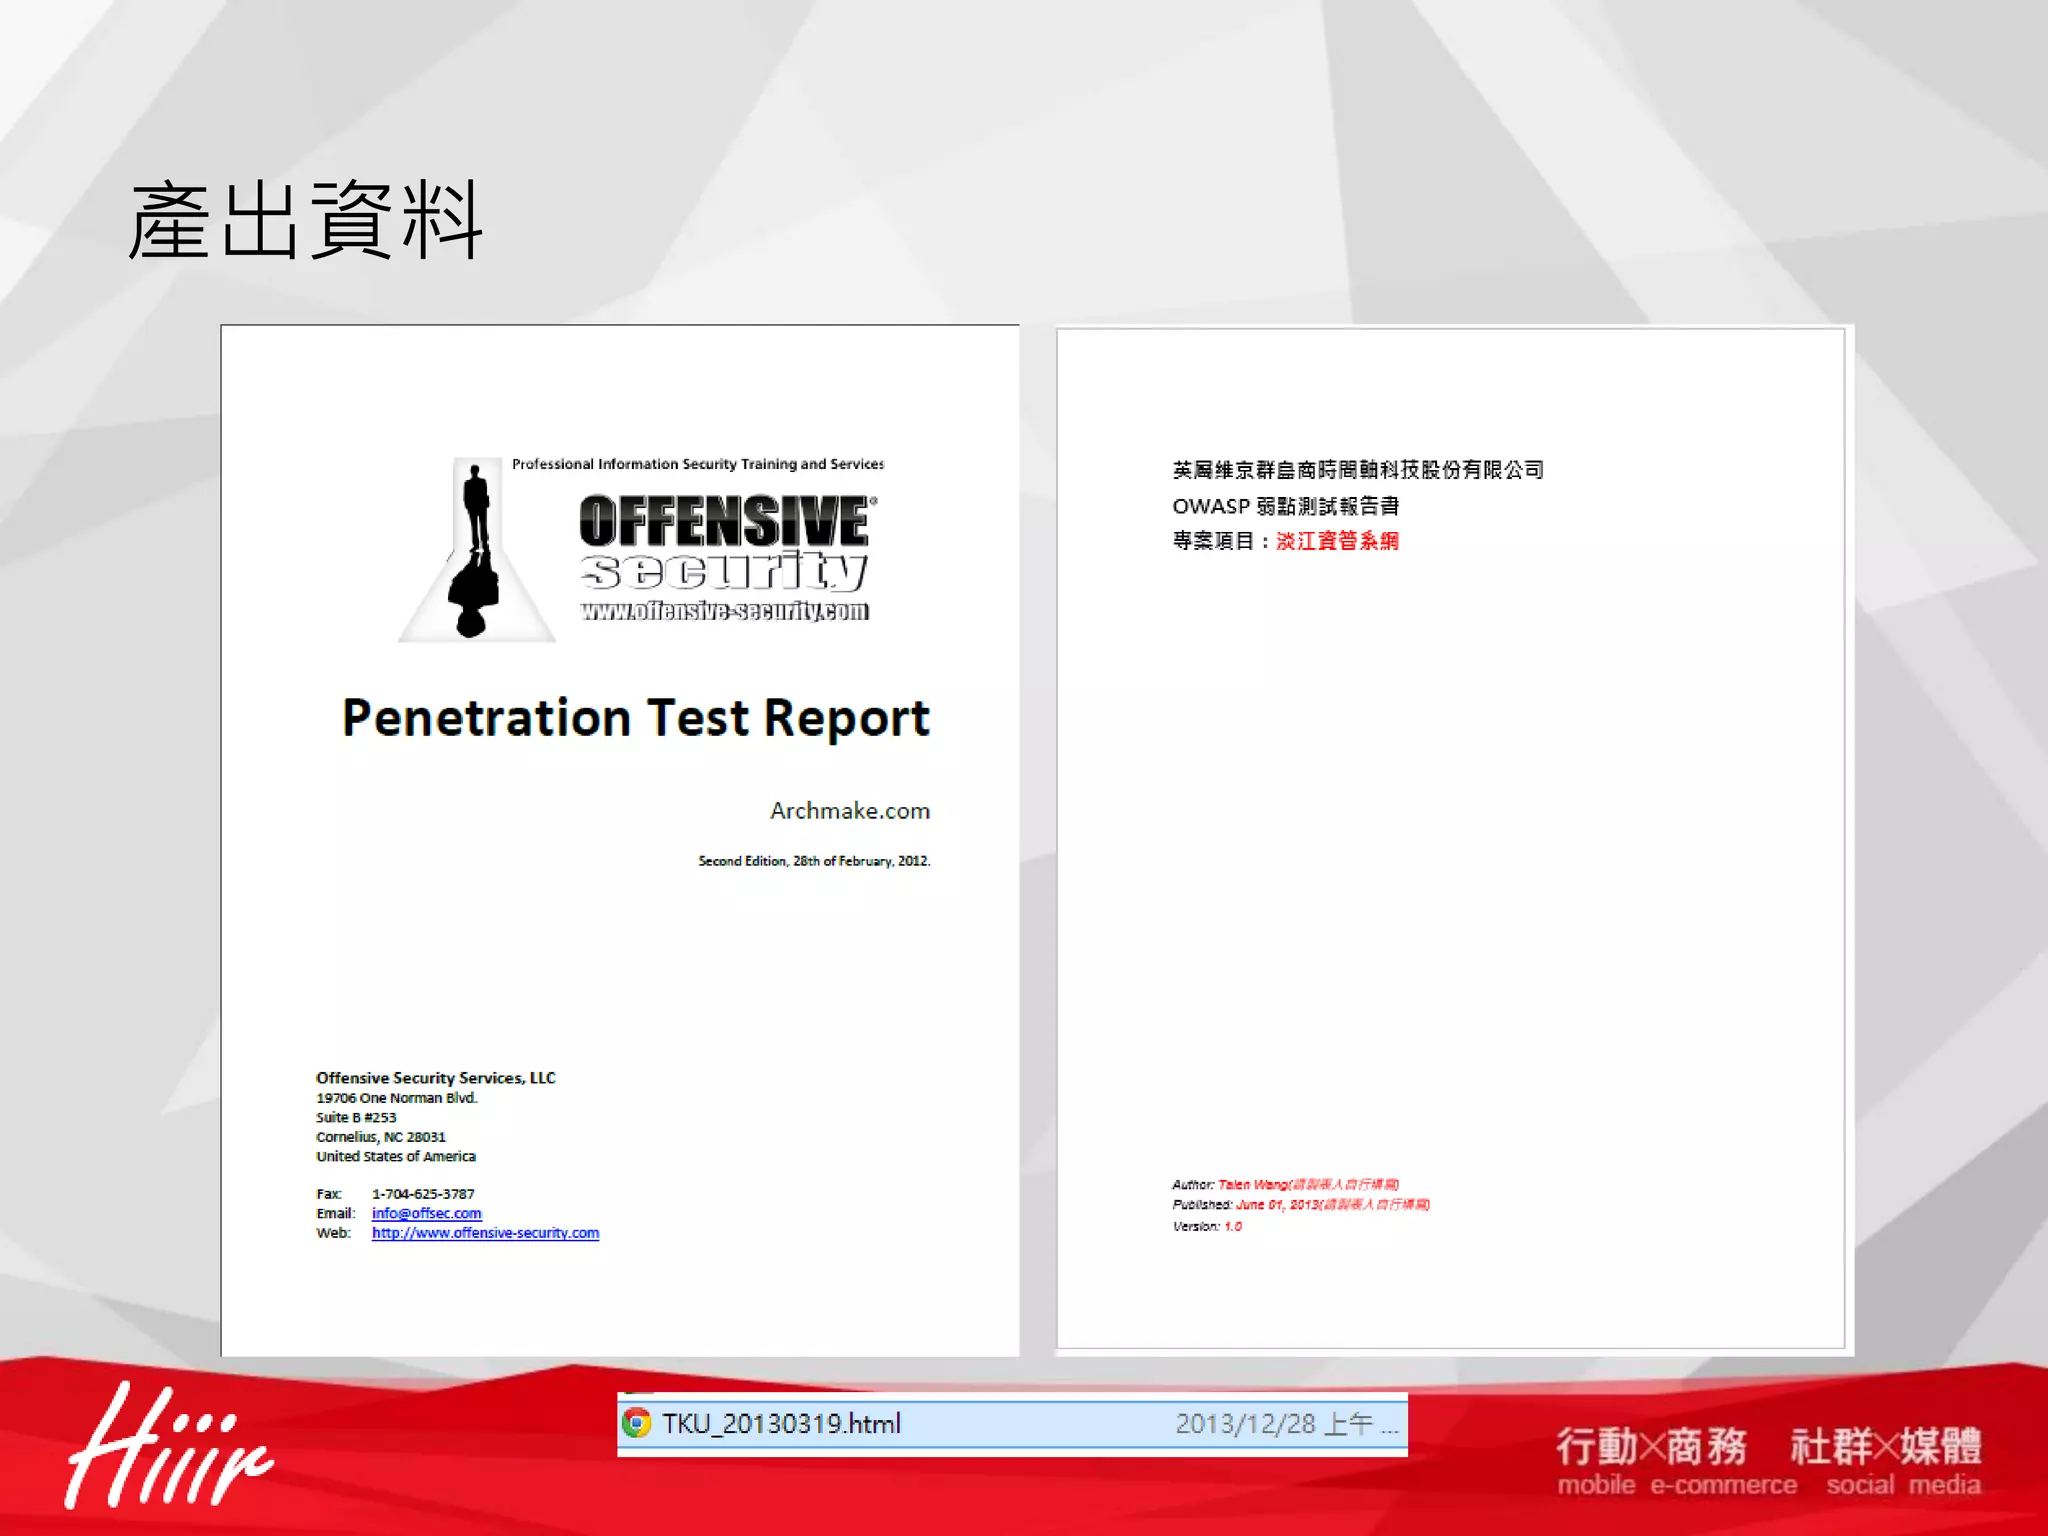Select the OWASP 弱點測試報告書 title line
Image resolution: width=2048 pixels, height=1536 pixels.
[1285, 506]
